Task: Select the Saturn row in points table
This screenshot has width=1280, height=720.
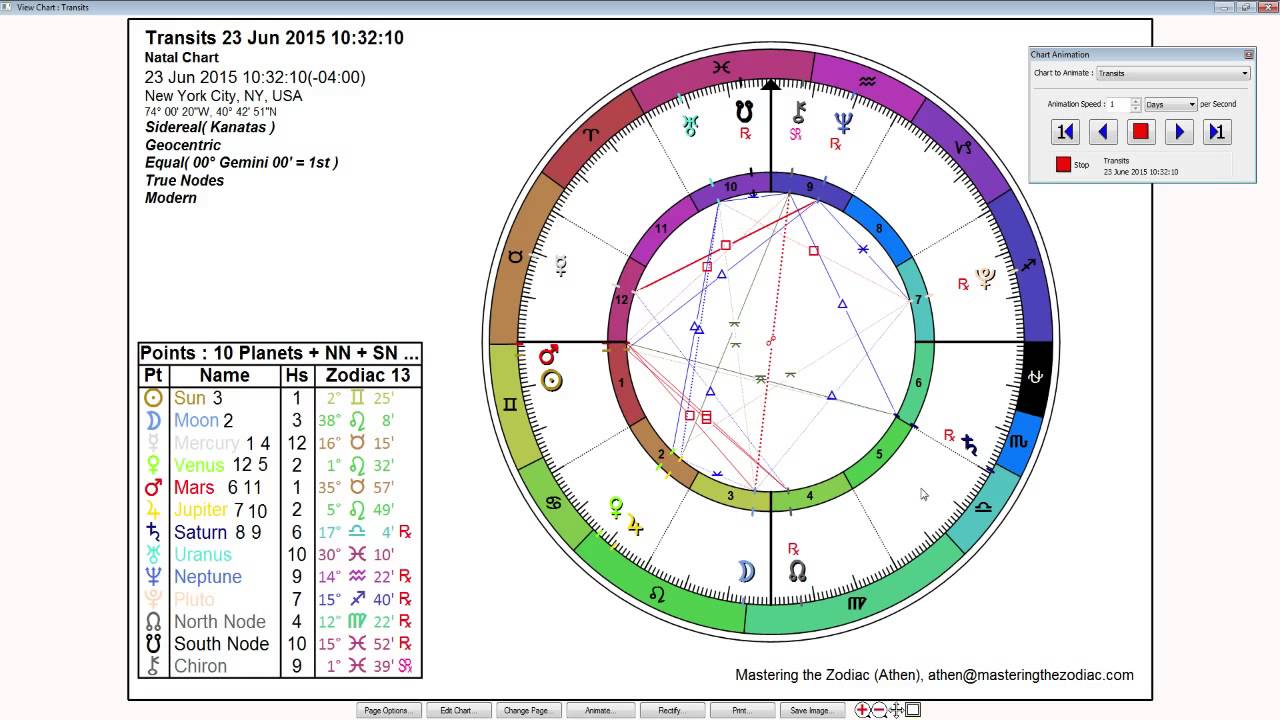Action: [280, 532]
